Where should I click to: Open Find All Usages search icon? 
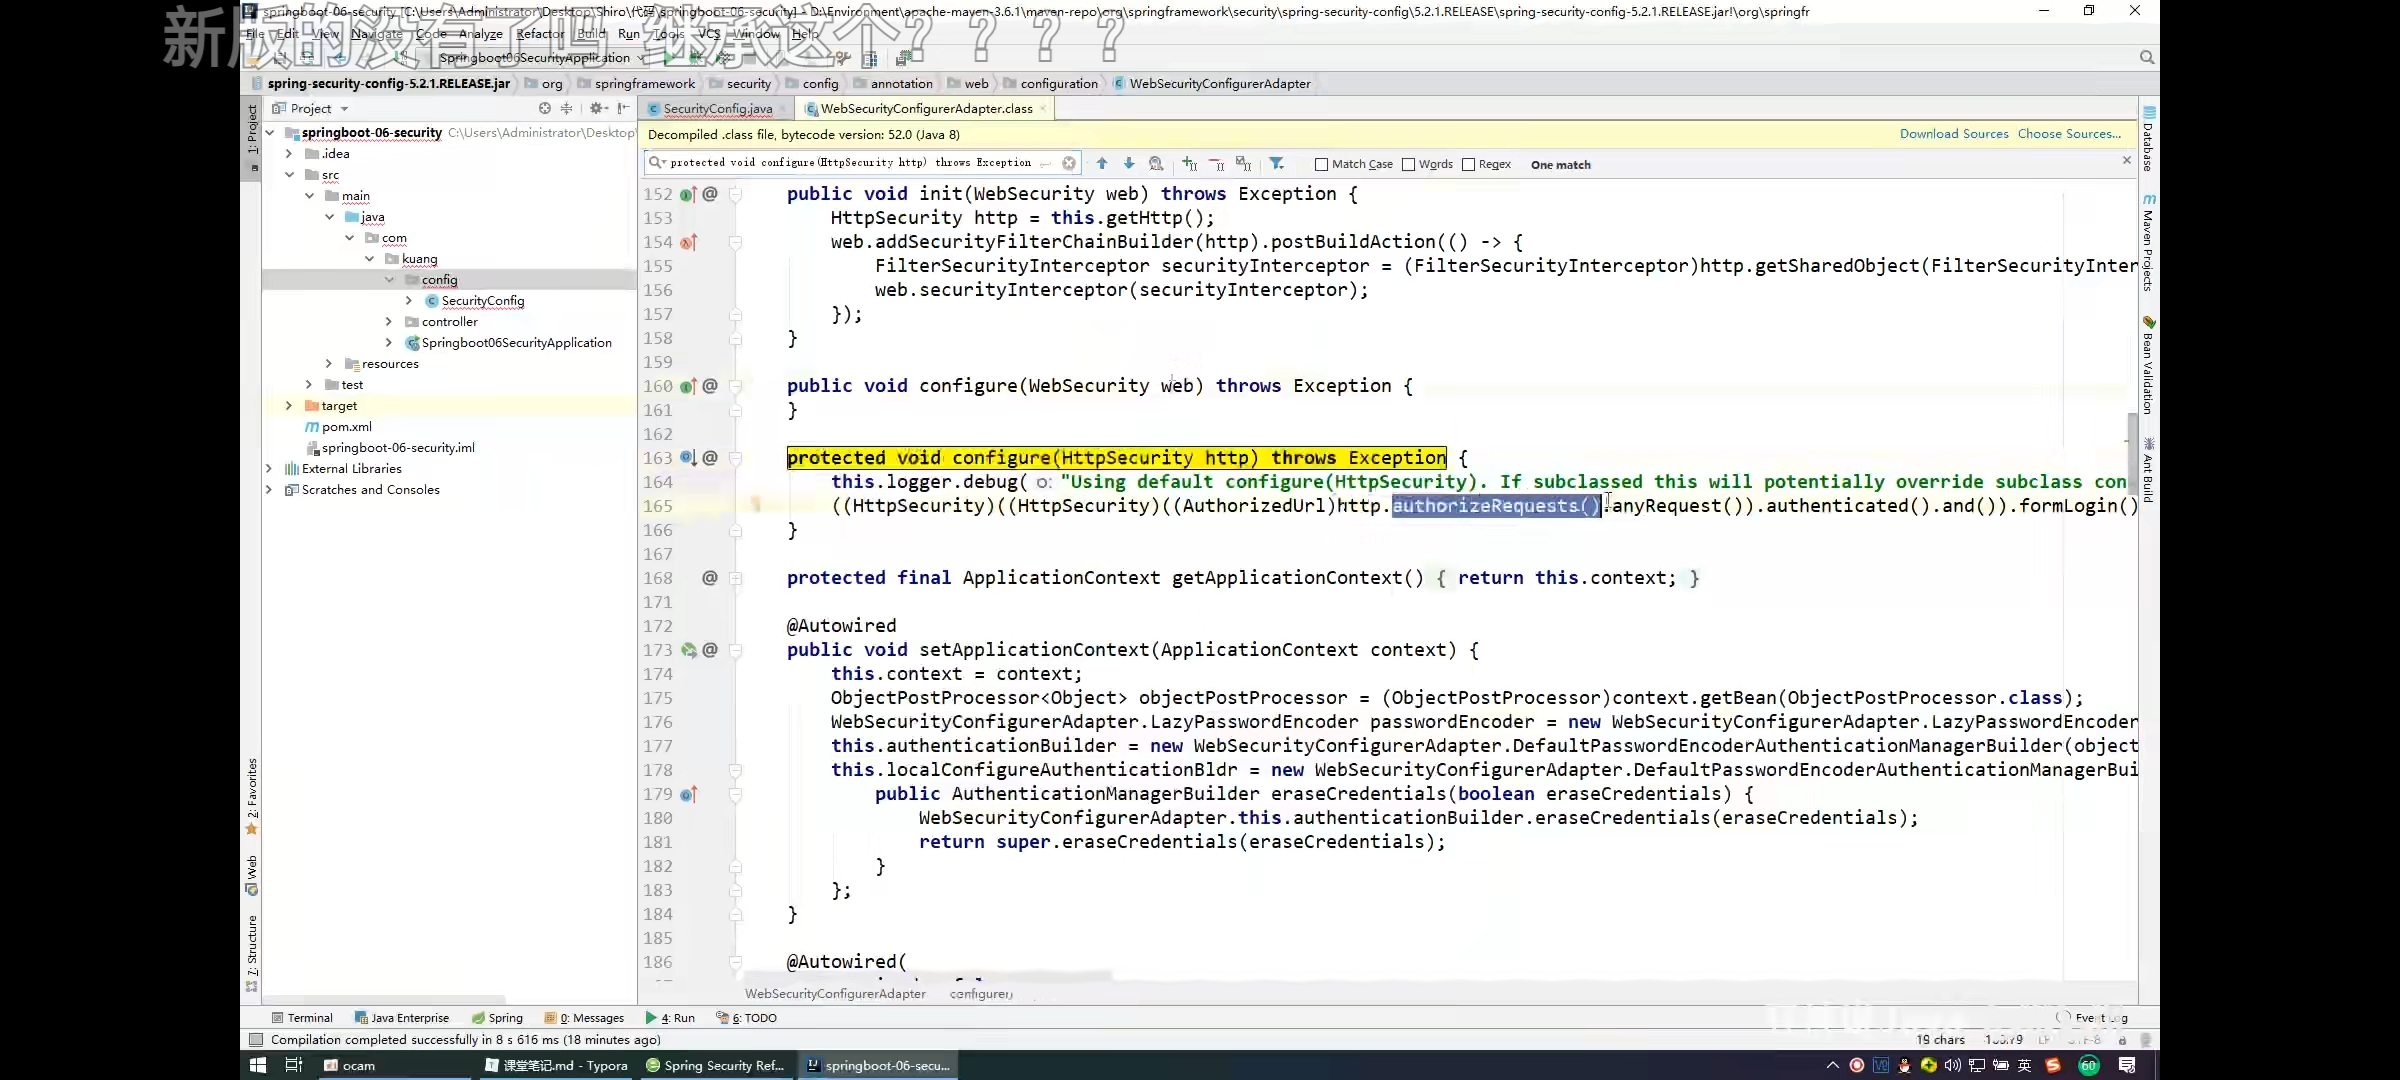1156,163
